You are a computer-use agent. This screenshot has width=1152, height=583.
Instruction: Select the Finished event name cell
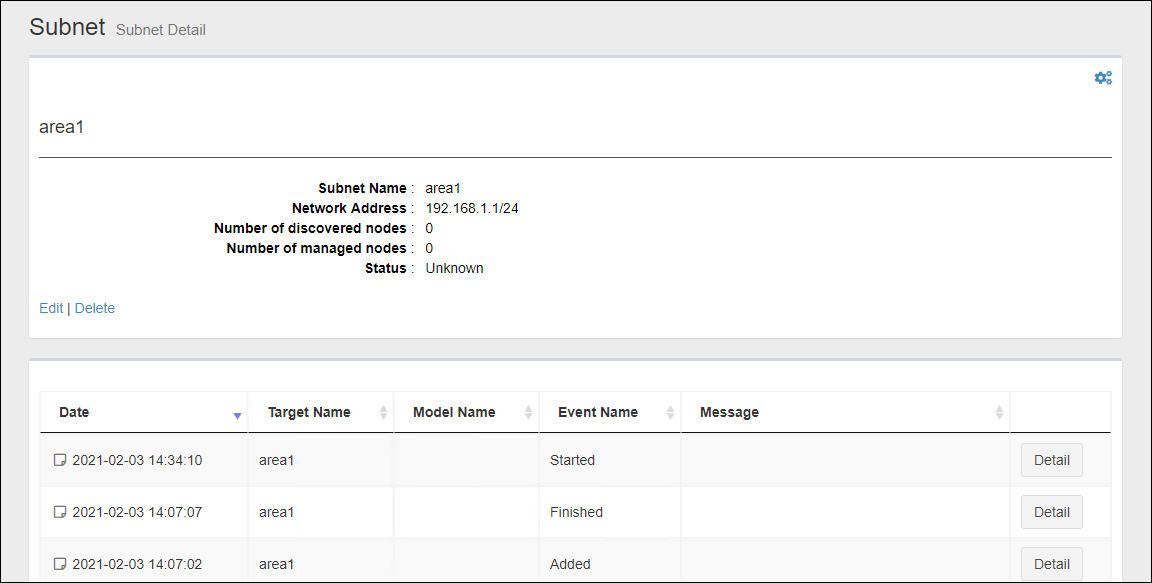576,512
